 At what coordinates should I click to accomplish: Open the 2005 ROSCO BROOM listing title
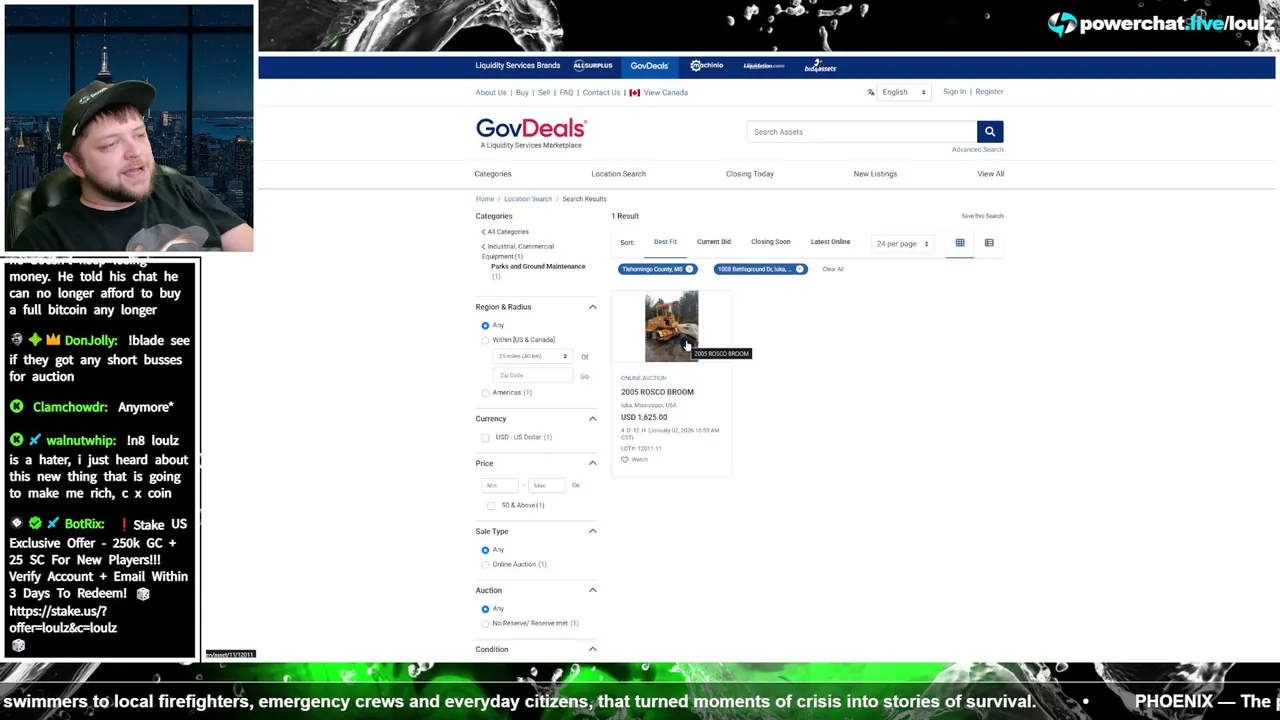point(657,392)
